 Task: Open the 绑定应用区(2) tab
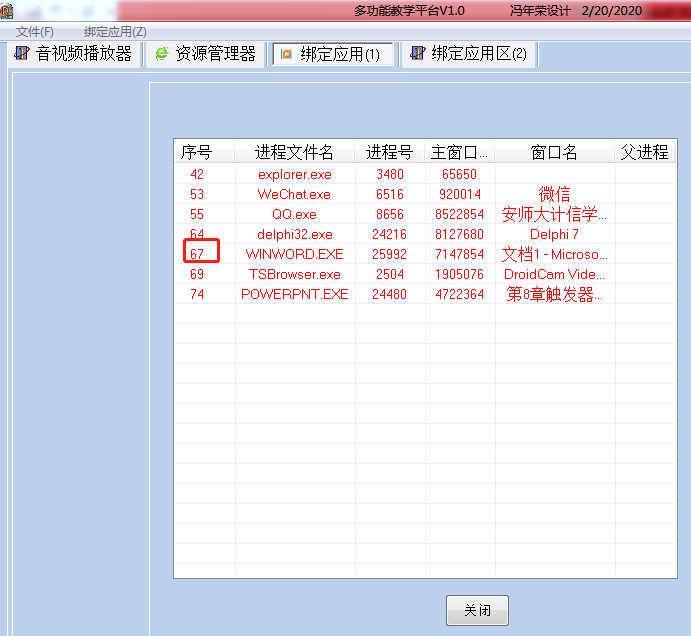[469, 54]
